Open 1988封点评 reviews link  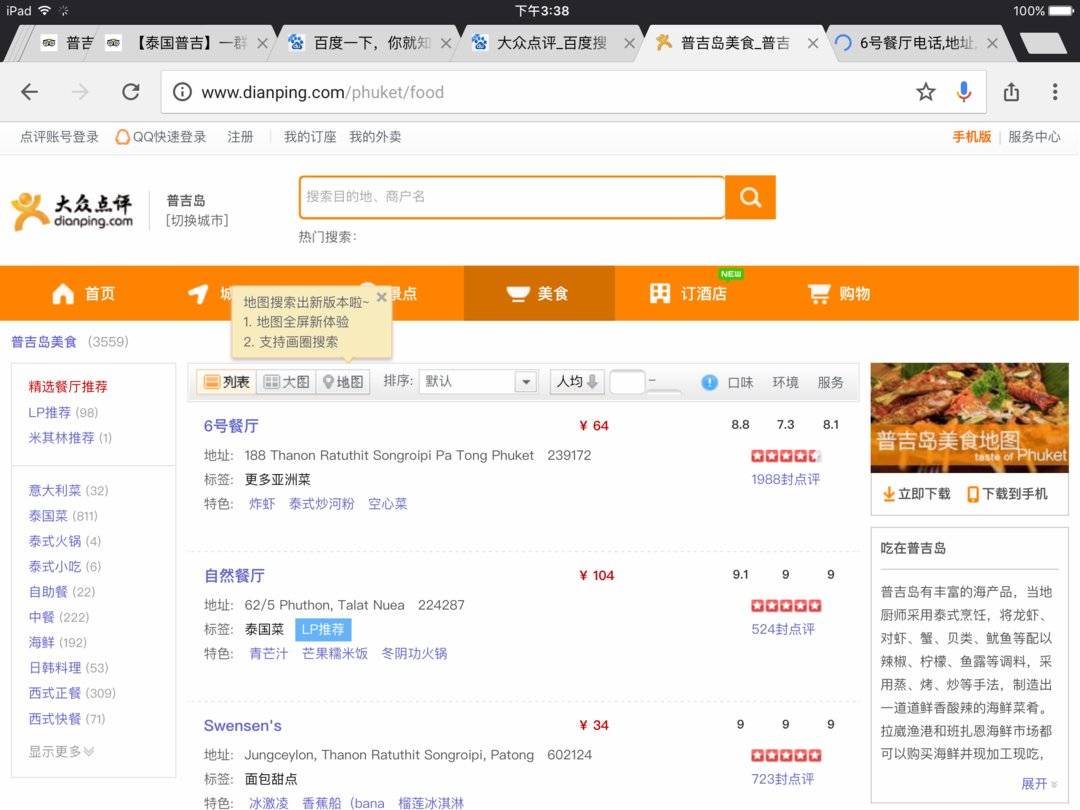click(x=785, y=479)
